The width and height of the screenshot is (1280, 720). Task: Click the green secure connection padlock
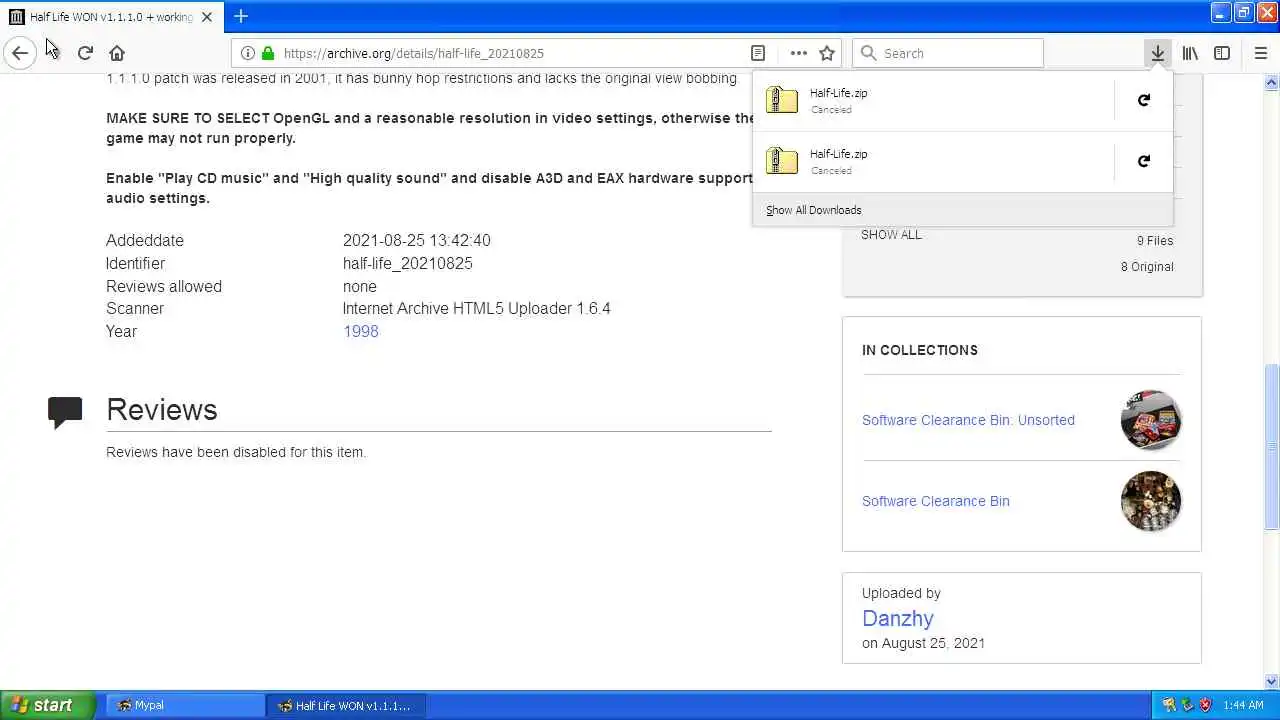[267, 53]
